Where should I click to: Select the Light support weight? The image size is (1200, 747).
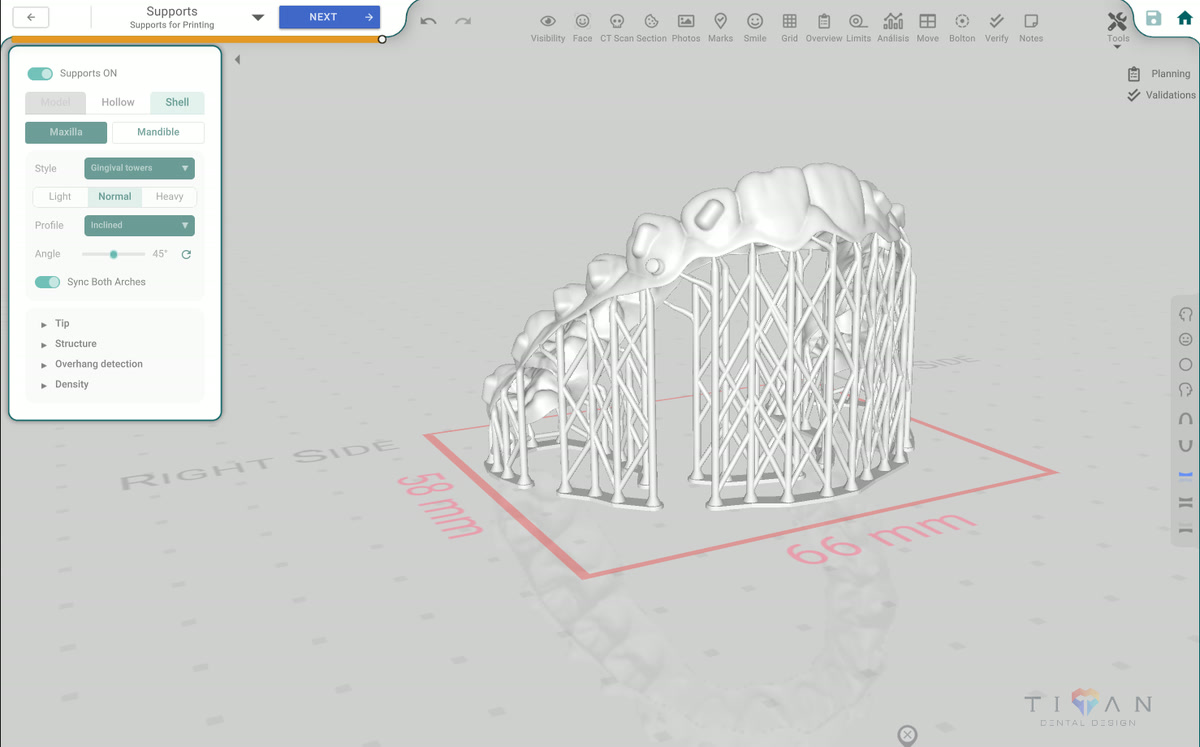pyautogui.click(x=60, y=197)
